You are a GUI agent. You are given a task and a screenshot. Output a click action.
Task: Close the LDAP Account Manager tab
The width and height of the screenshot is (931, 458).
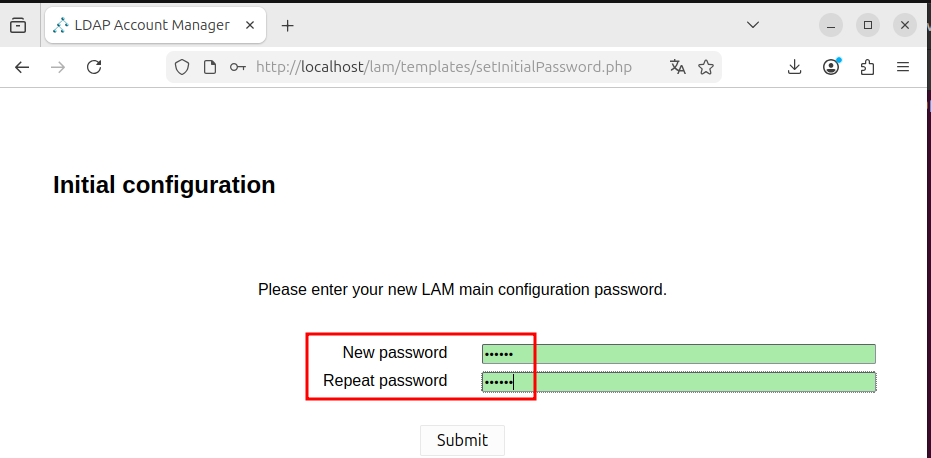248,25
